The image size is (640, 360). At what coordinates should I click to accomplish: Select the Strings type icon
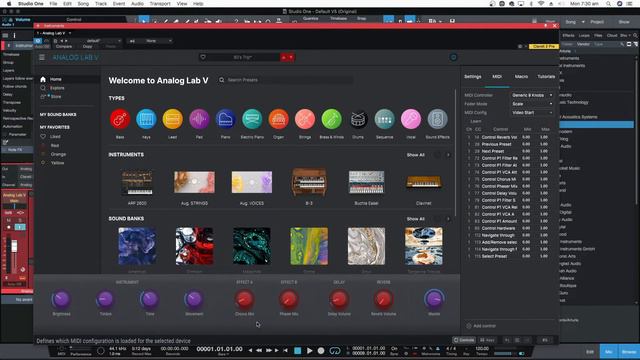pos(305,119)
